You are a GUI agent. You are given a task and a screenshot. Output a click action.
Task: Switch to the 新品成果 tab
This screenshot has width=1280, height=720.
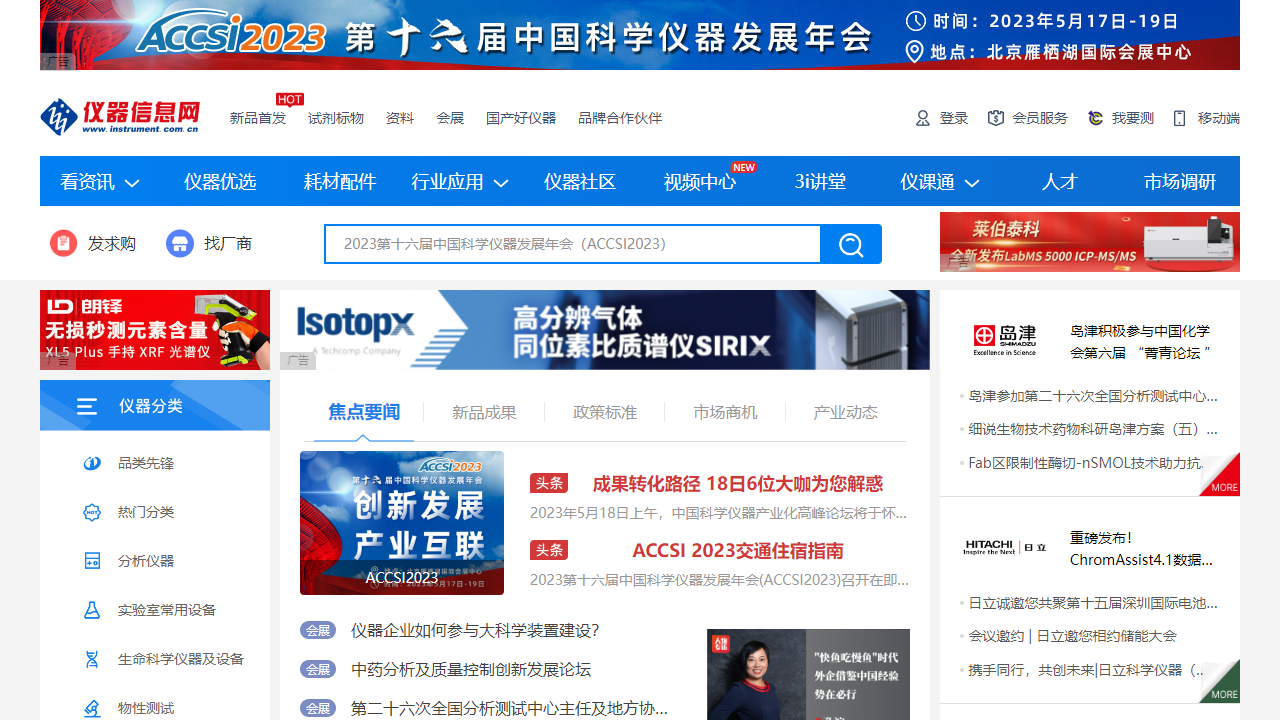pos(484,412)
